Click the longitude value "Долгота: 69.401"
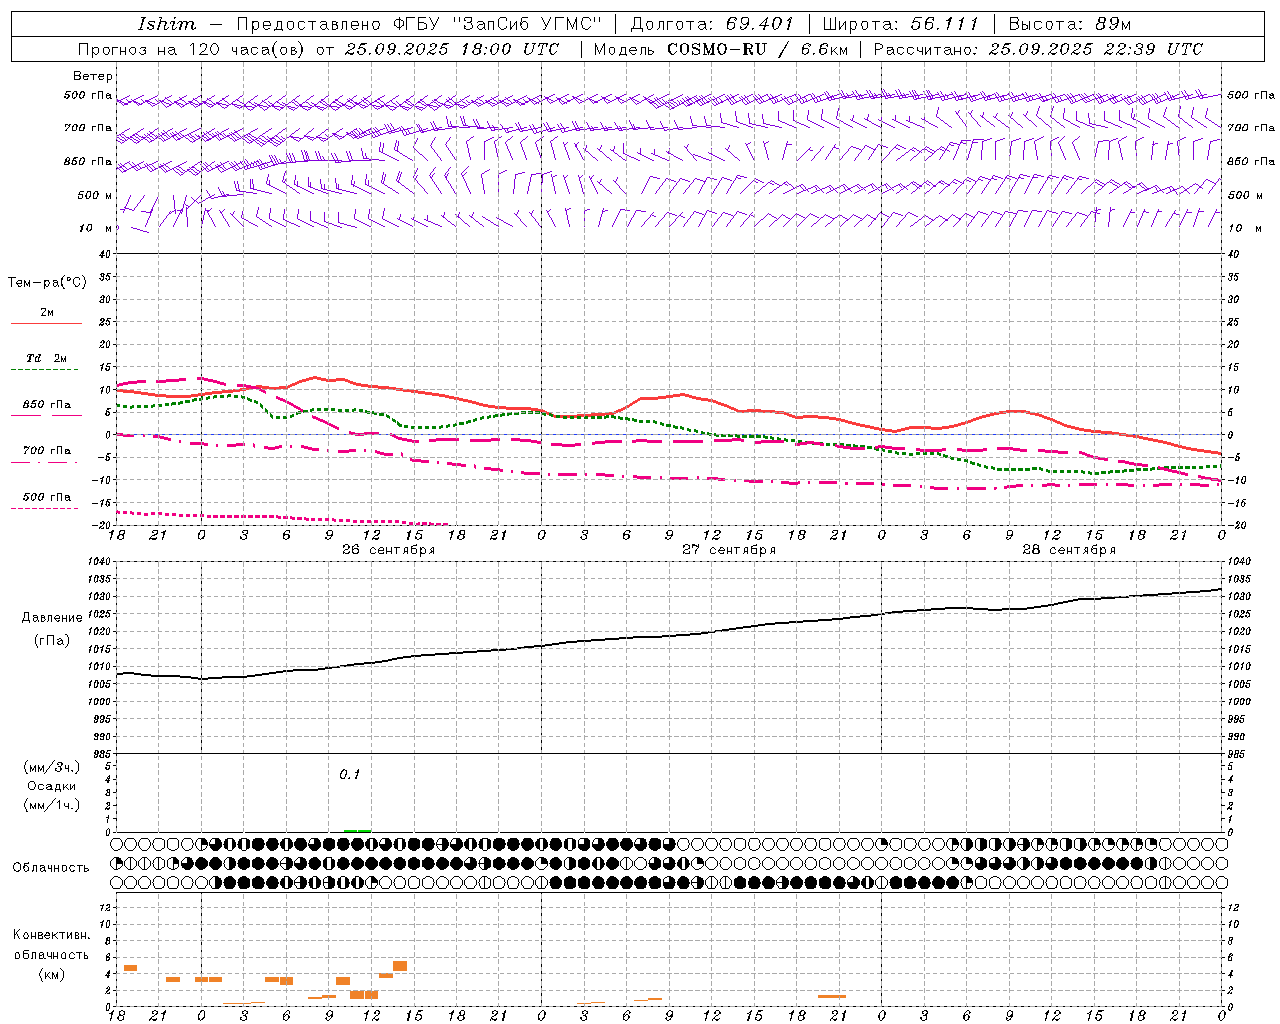The image size is (1280, 1024). coord(712,24)
